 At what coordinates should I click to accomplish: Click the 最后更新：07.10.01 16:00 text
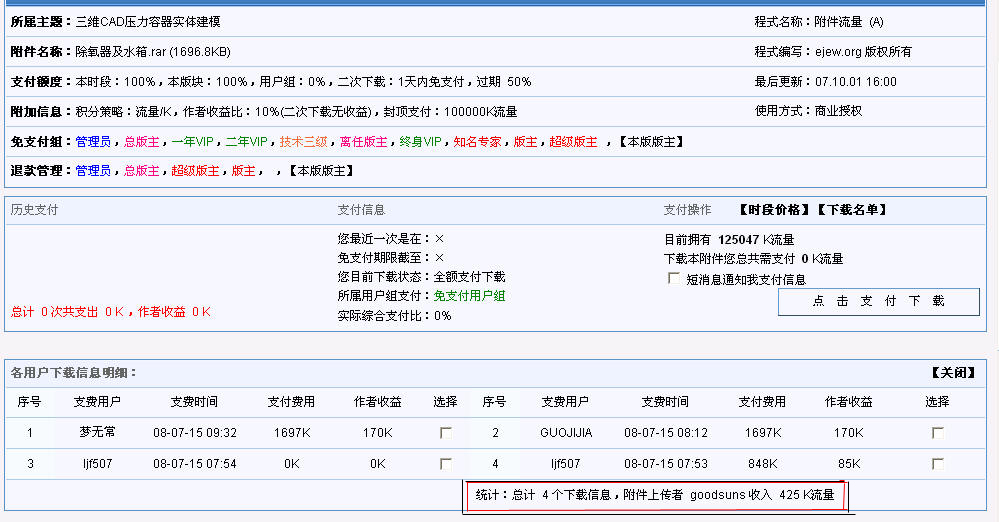point(826,82)
